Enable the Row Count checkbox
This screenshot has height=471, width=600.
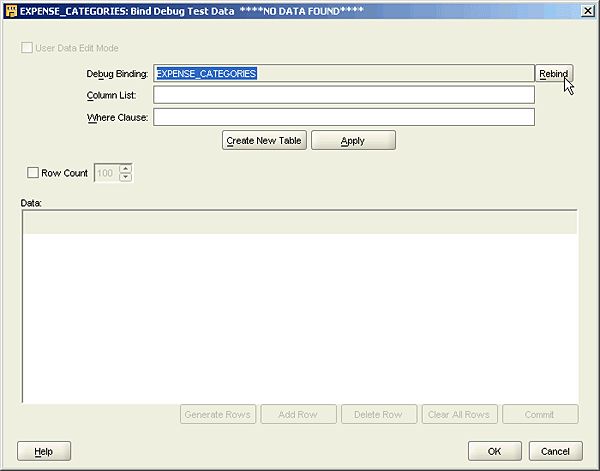tap(33, 173)
